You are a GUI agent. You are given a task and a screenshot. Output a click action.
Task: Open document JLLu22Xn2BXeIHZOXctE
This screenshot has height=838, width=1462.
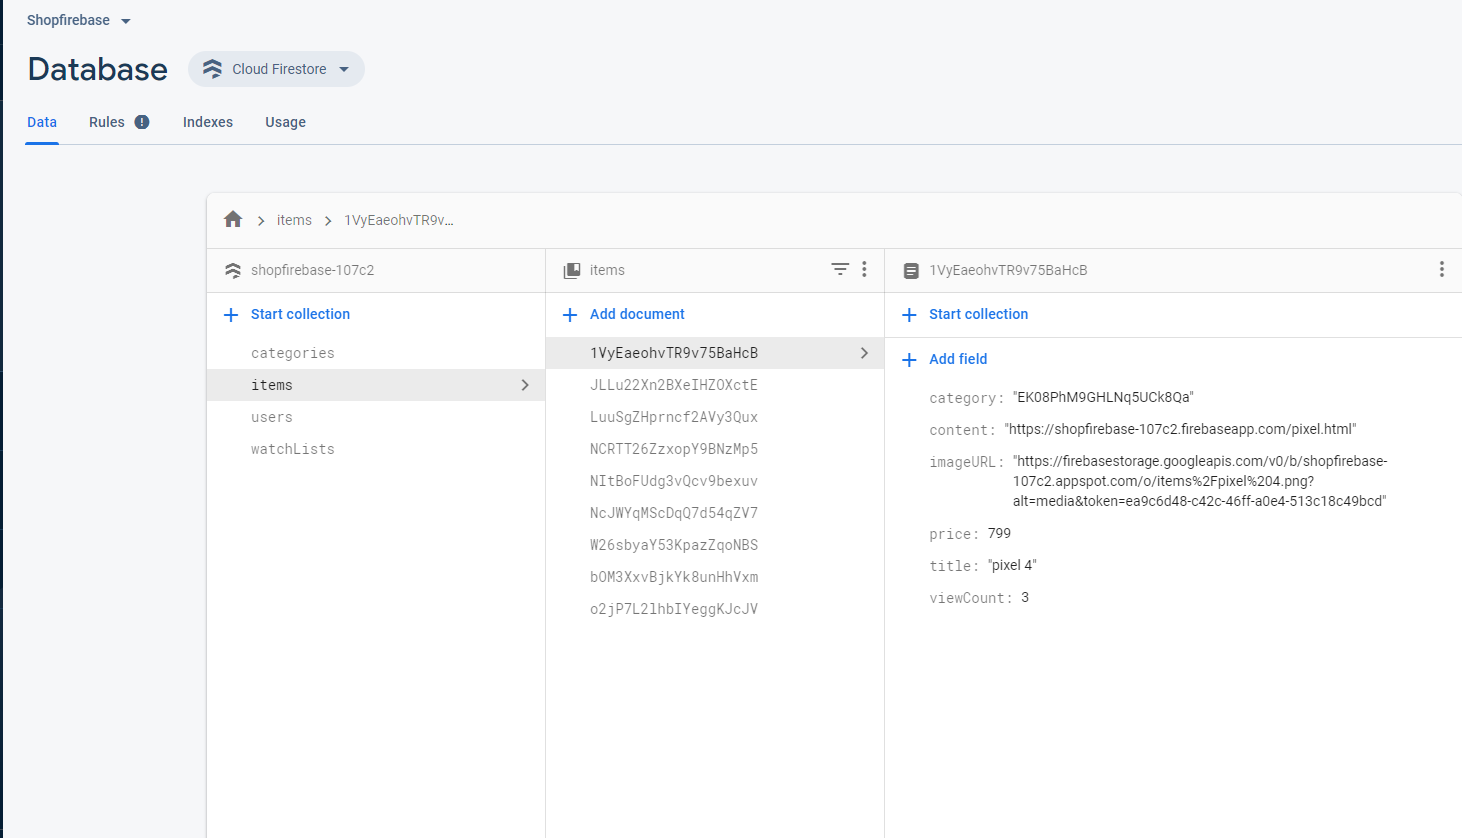coord(673,384)
